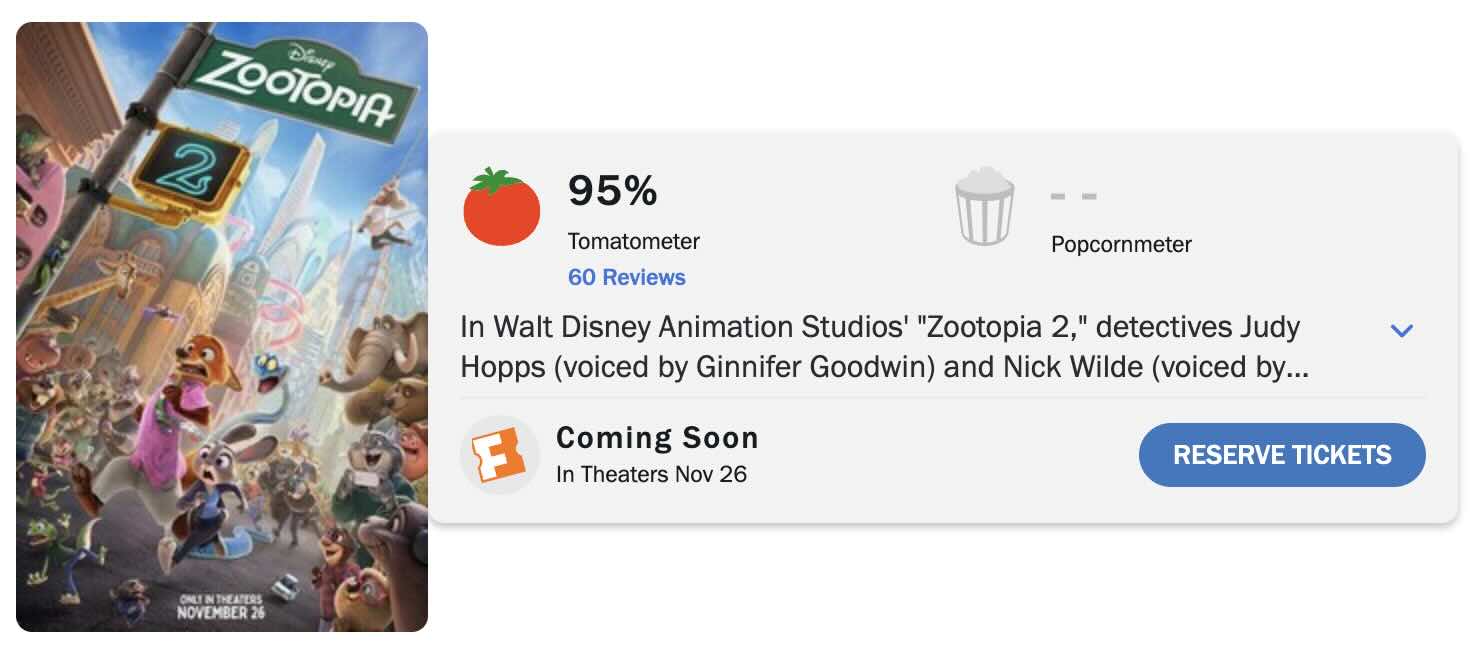Click the green Zootopia street sign on poster
The image size is (1482, 646).
point(306,86)
